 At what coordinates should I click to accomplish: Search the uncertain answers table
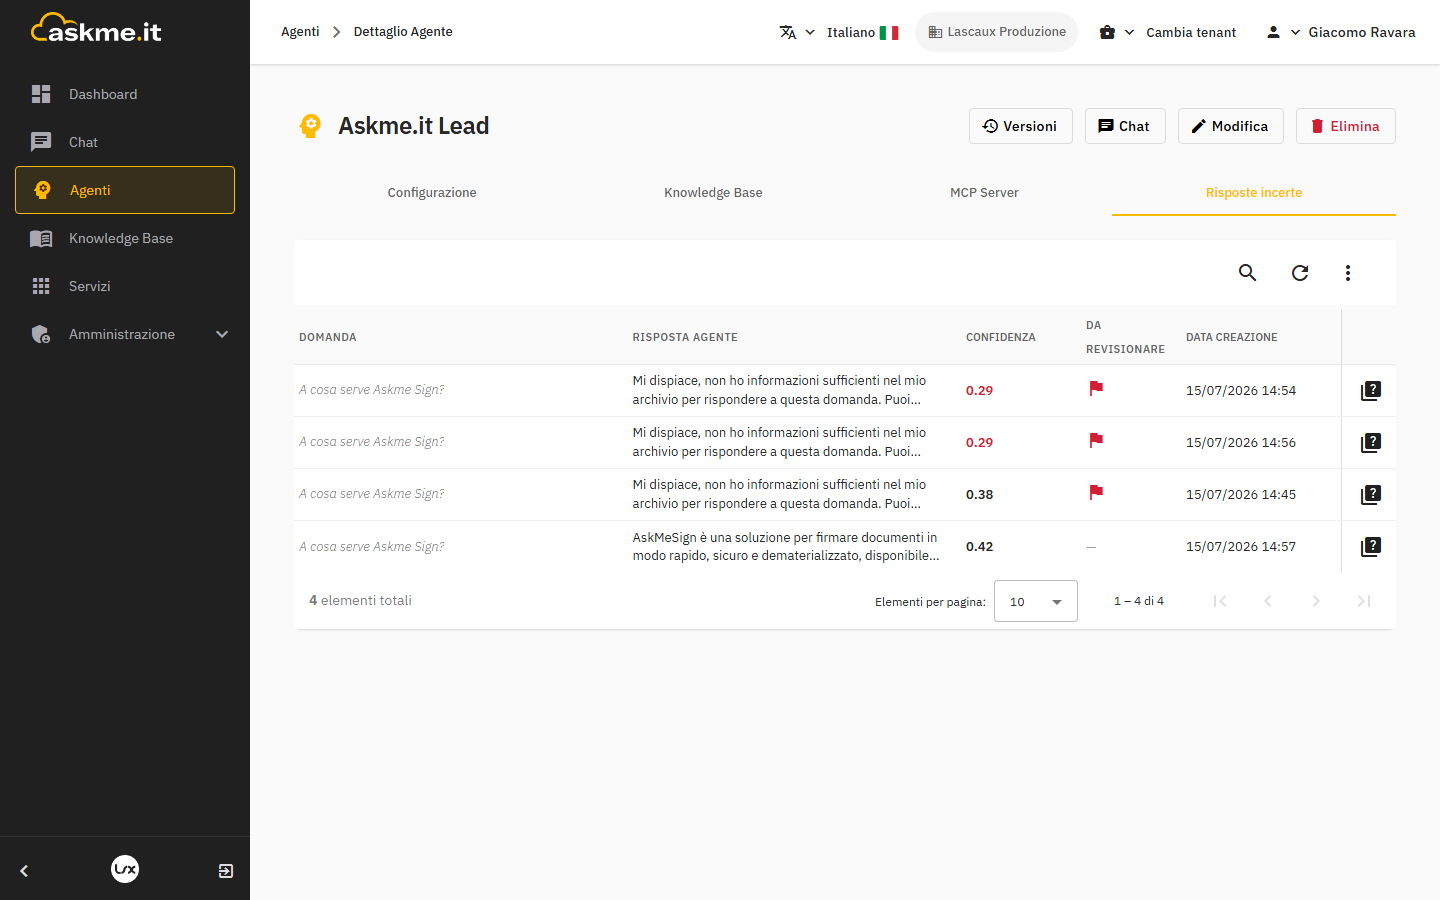coord(1247,273)
